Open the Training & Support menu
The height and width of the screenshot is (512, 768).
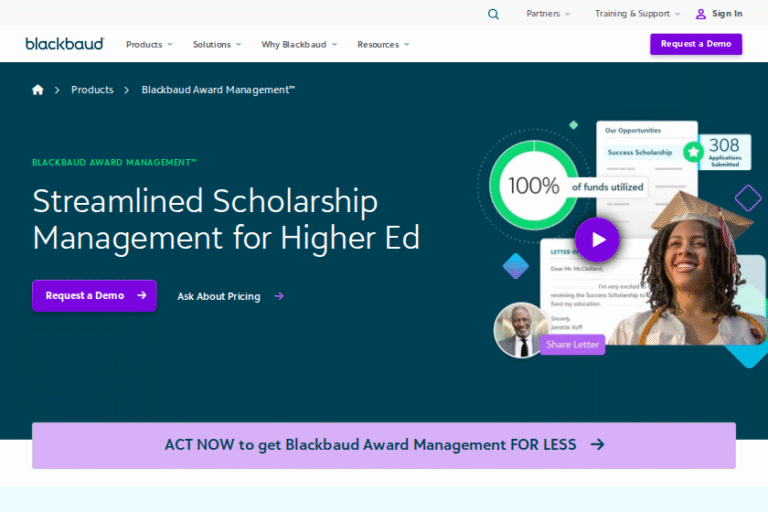(637, 14)
